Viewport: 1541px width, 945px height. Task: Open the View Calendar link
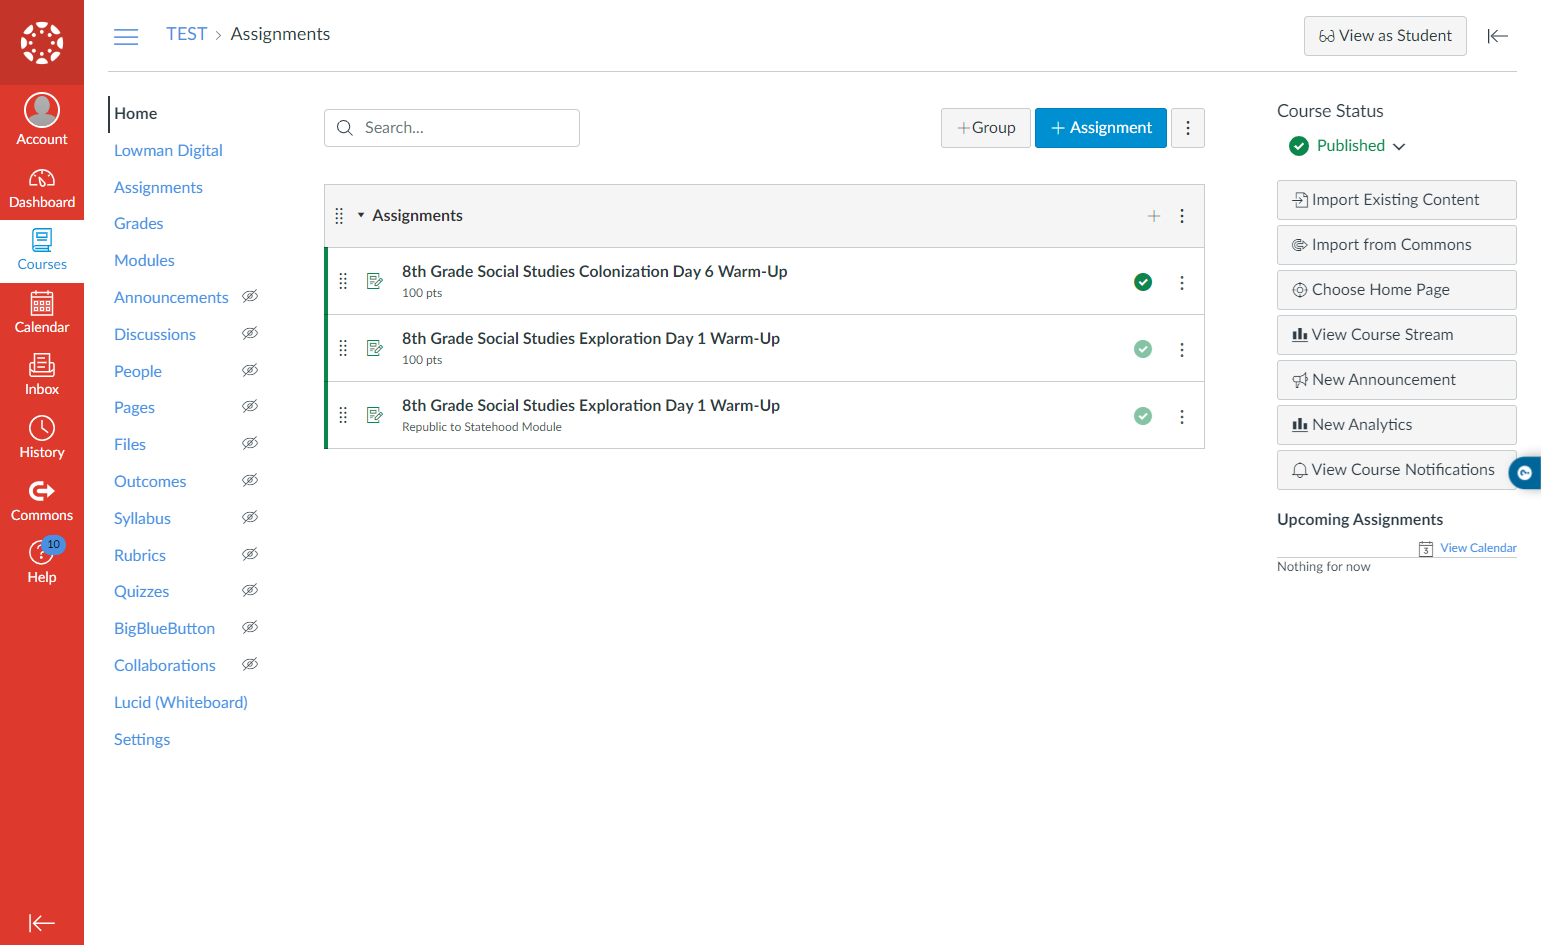click(x=1478, y=548)
